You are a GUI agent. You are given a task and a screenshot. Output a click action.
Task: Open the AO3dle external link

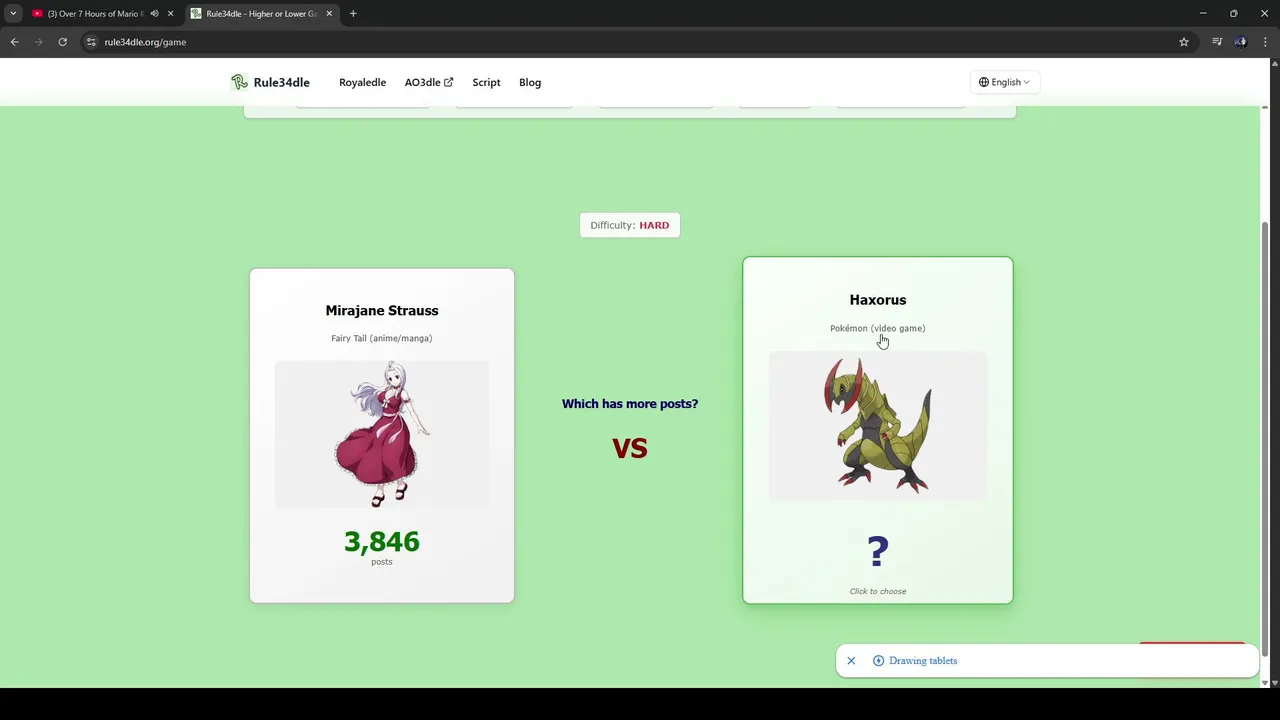[428, 82]
